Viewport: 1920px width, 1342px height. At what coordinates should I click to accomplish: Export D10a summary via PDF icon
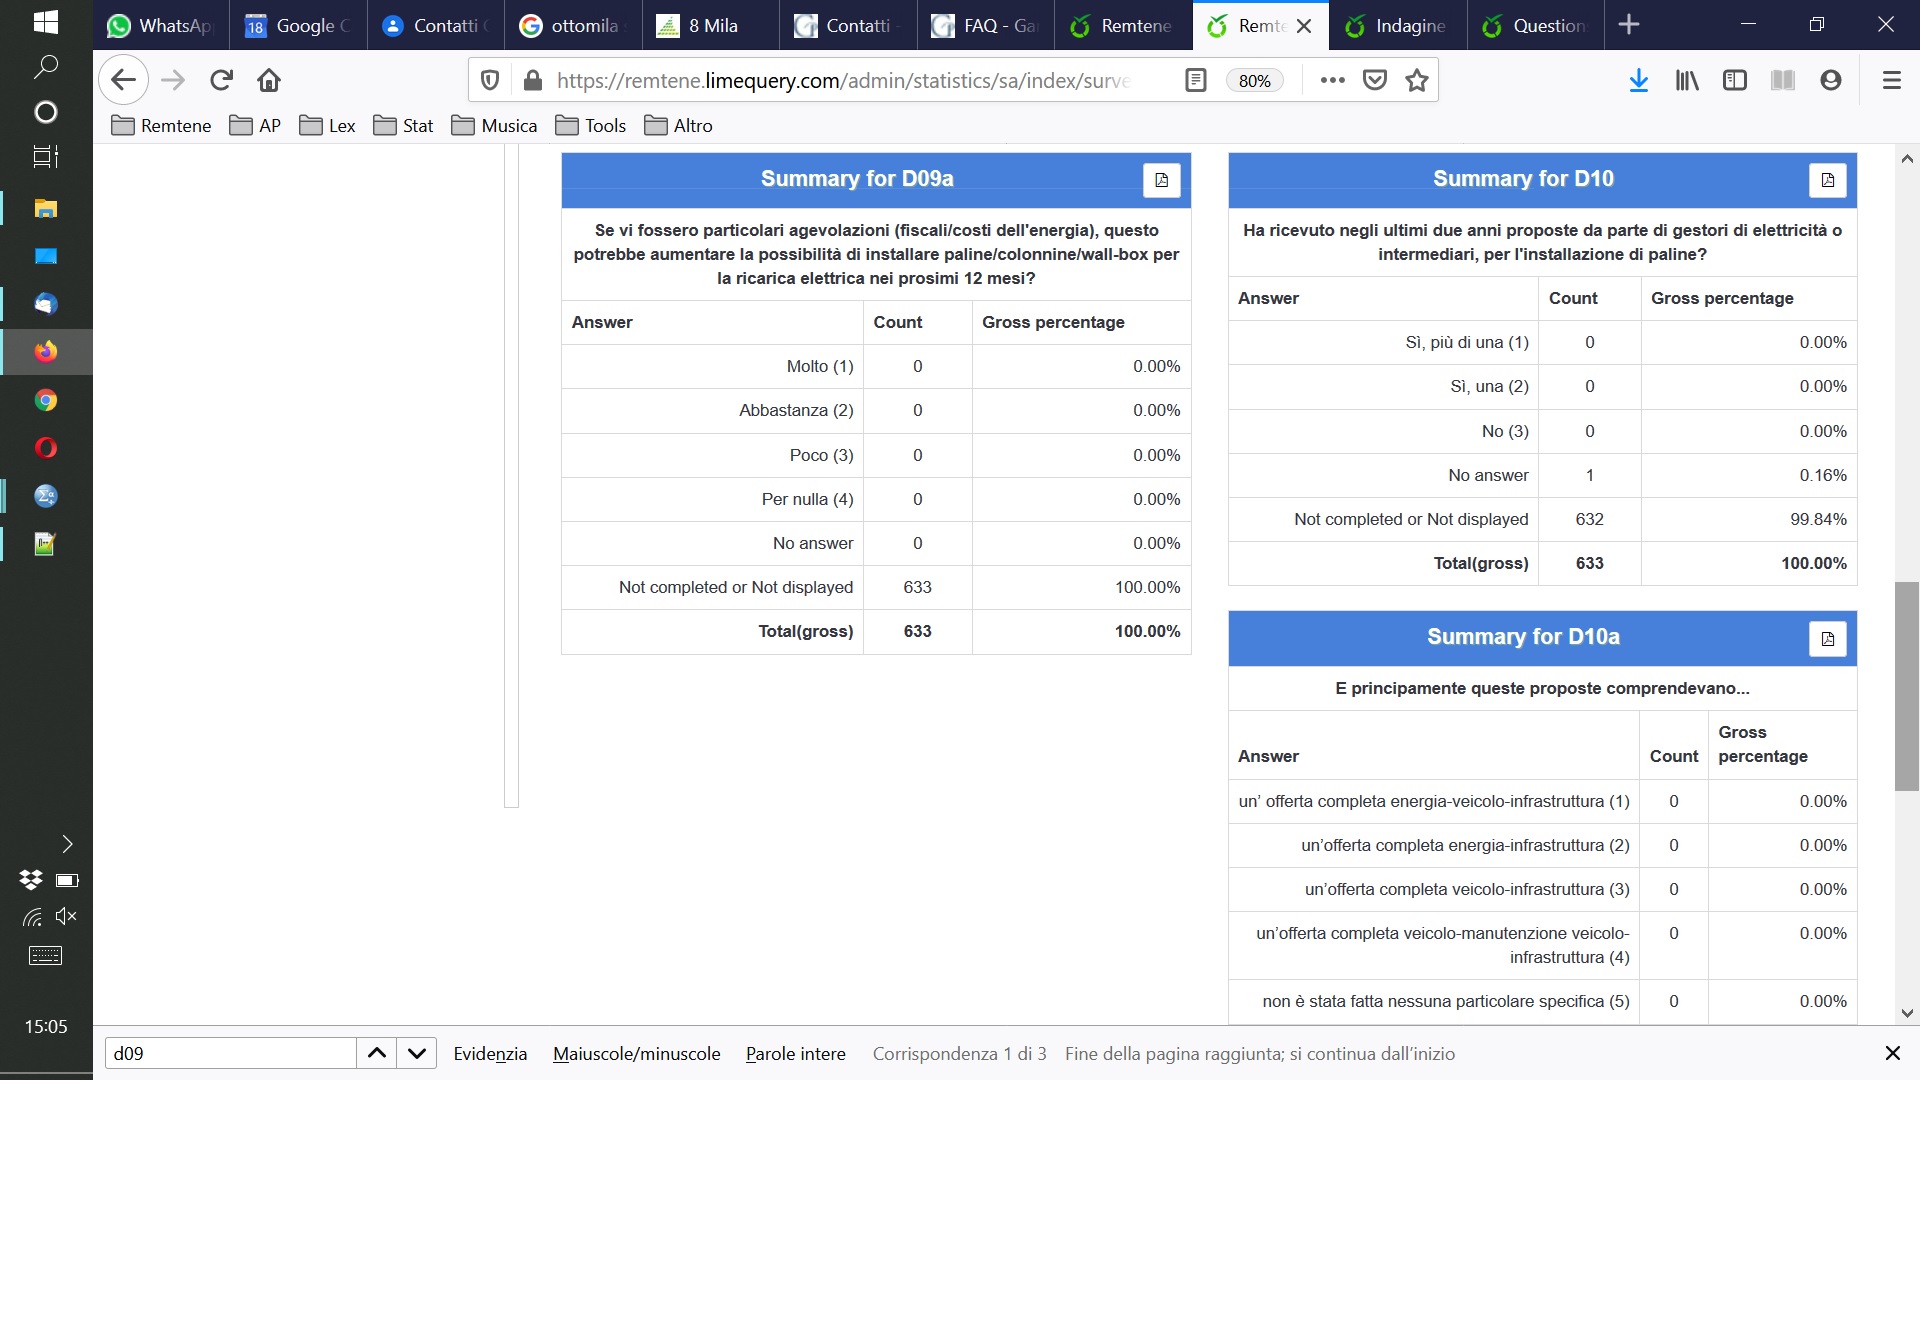pyautogui.click(x=1827, y=638)
